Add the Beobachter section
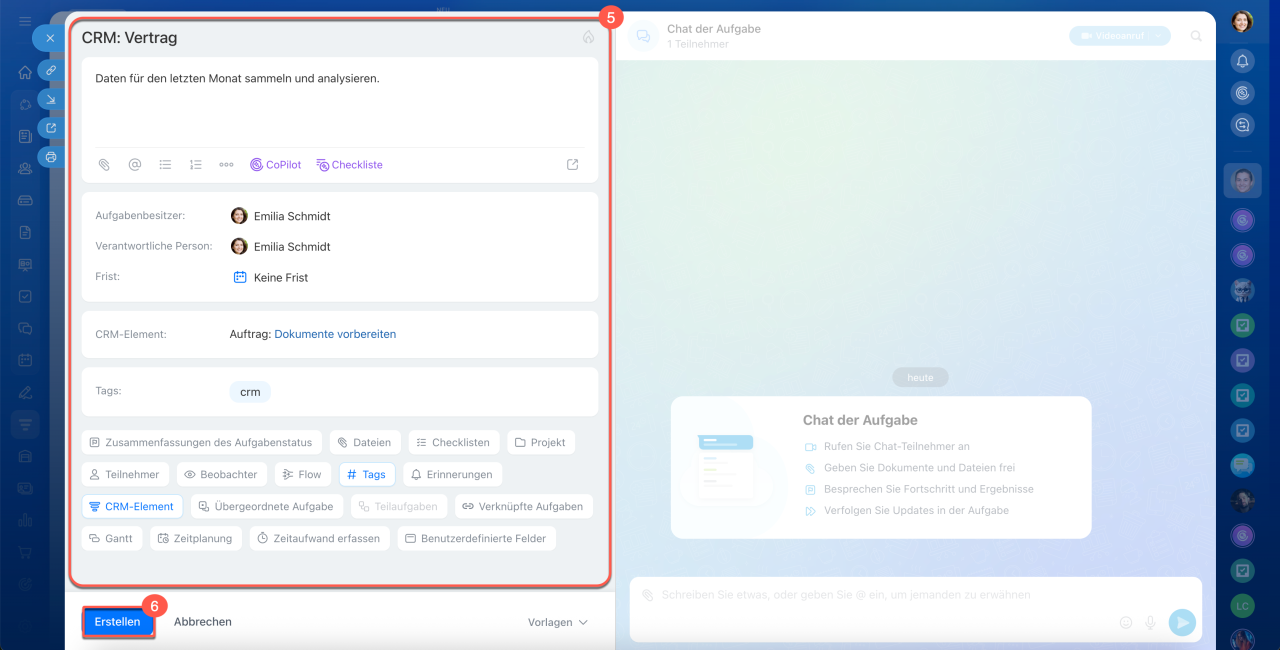This screenshot has width=1280, height=650. tap(221, 474)
